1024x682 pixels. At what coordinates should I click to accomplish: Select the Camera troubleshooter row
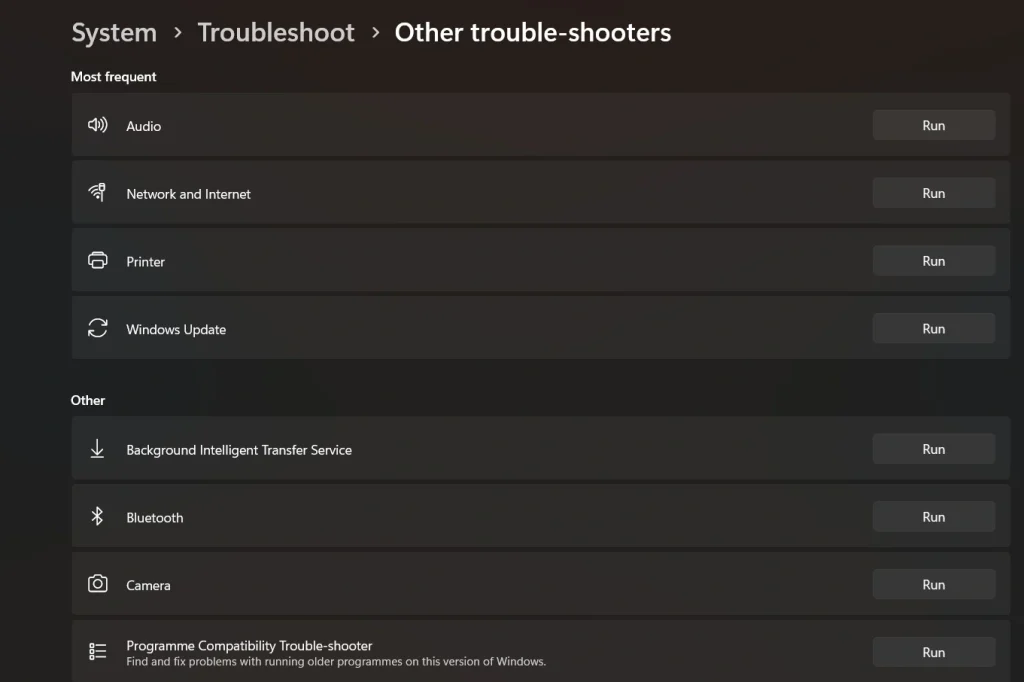[x=450, y=584]
